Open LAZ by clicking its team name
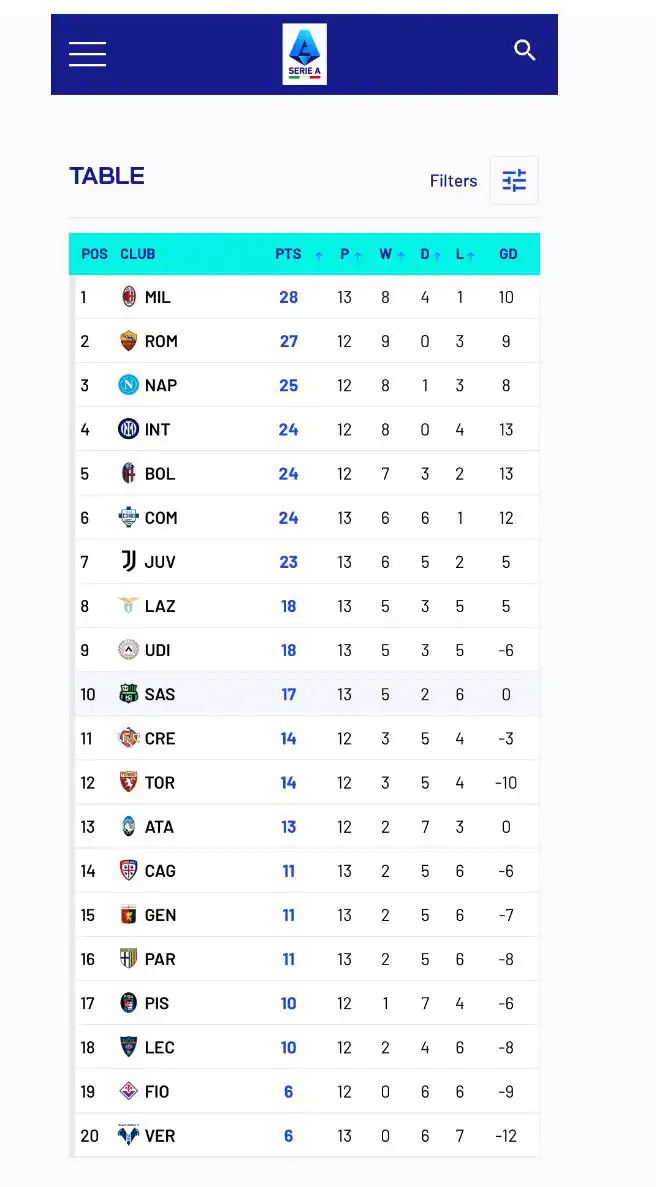 [163, 605]
